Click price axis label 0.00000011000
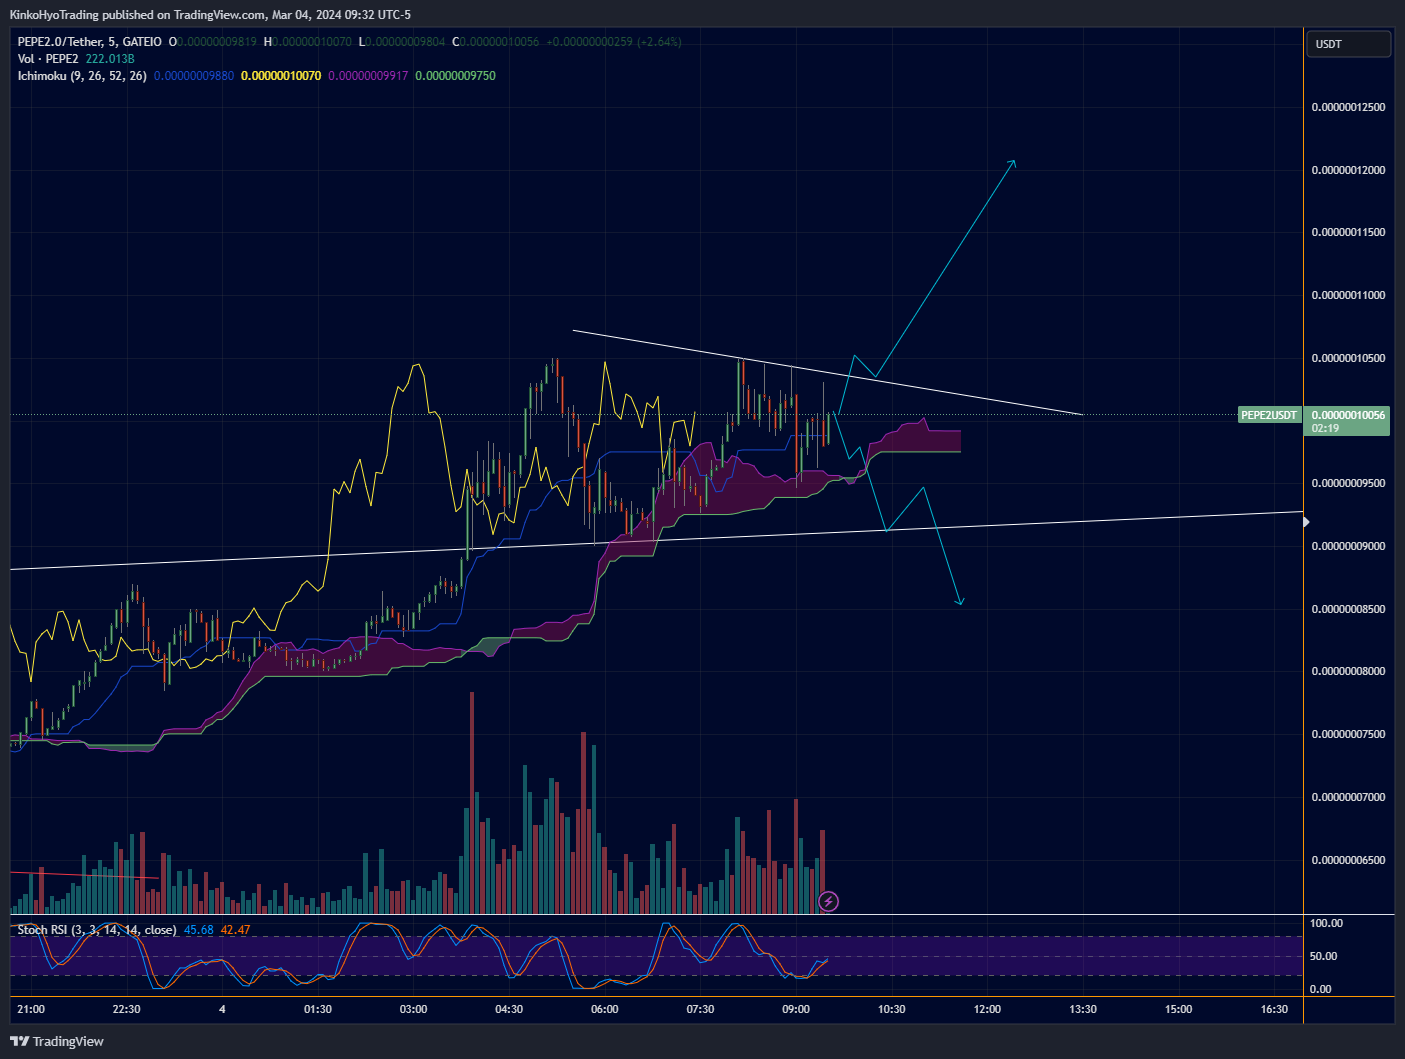This screenshot has width=1405, height=1059. tap(1348, 295)
